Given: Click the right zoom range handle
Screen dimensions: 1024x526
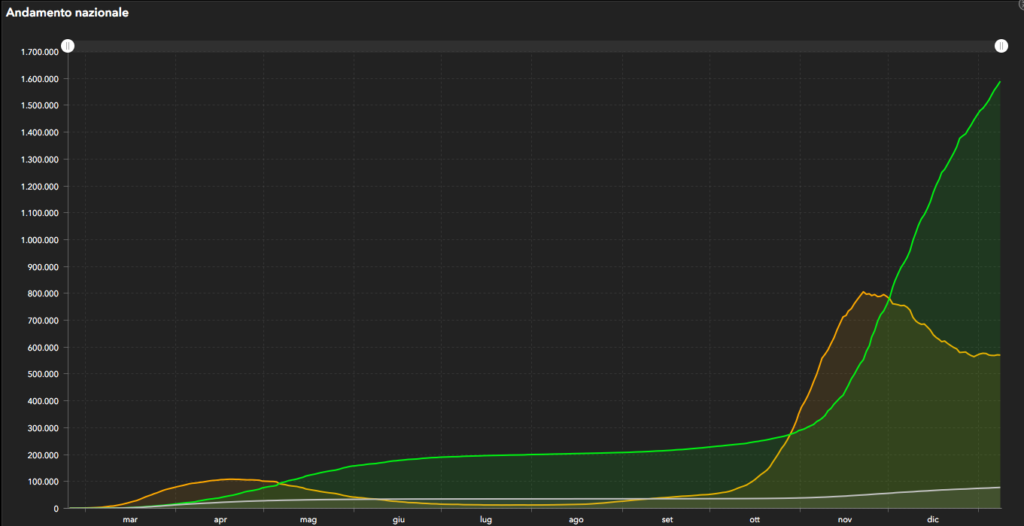Looking at the screenshot, I should tap(1000, 46).
